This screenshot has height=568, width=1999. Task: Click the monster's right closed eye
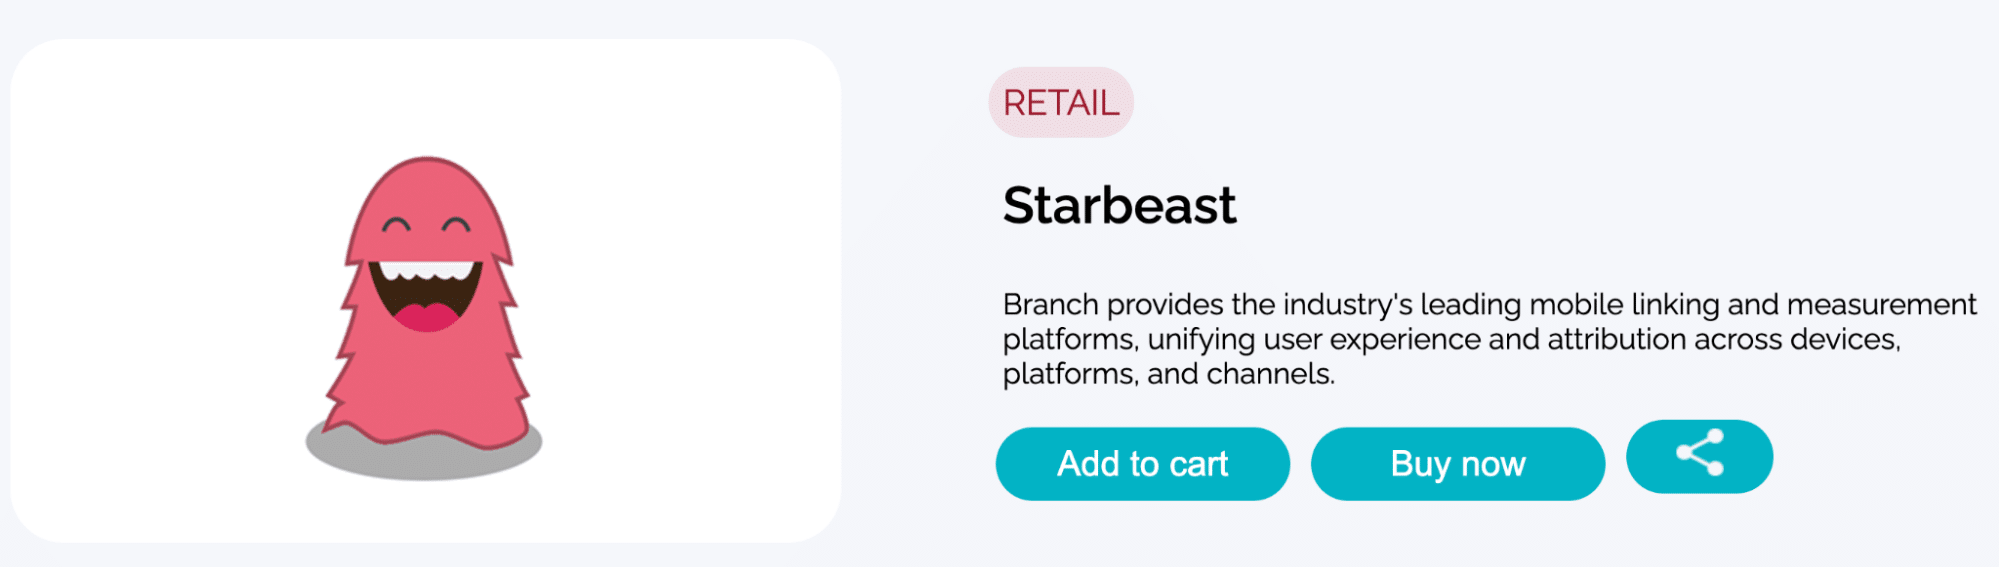456,224
